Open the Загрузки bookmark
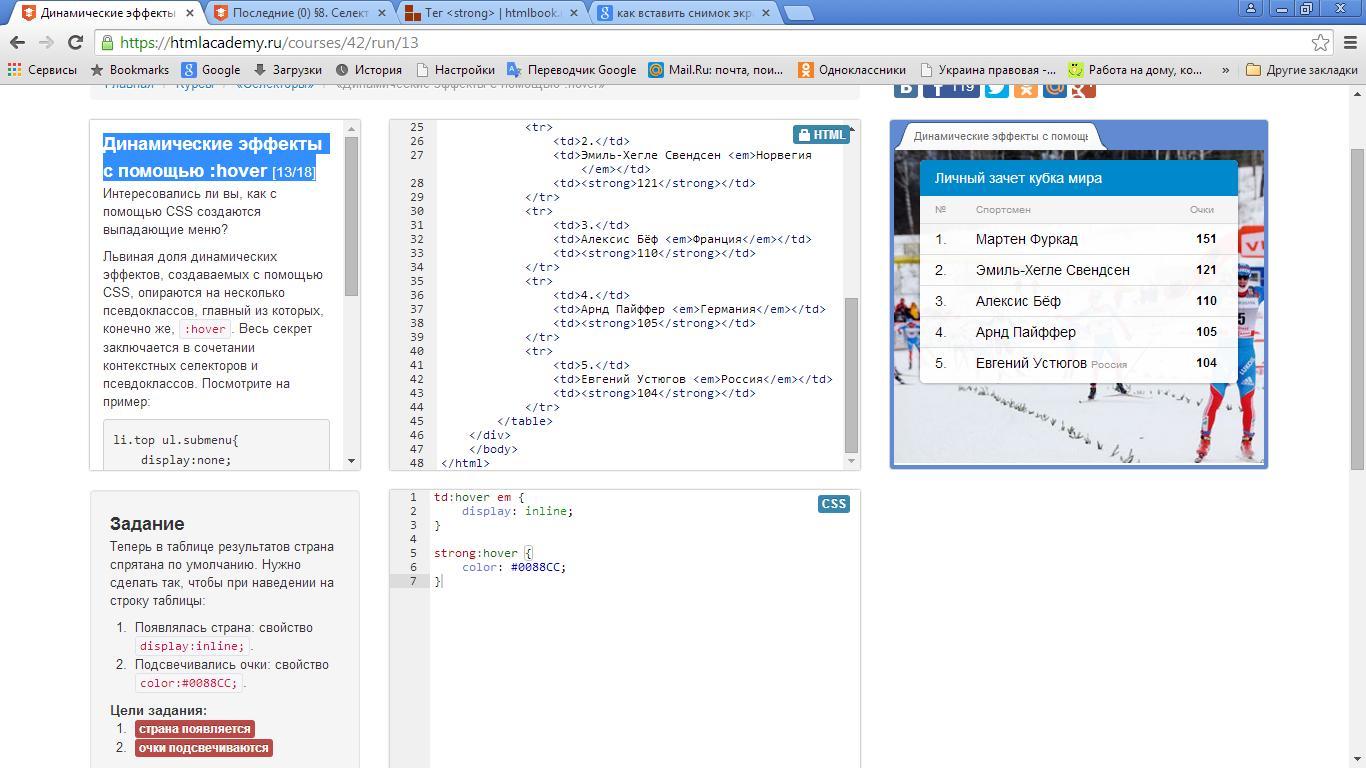 287,70
